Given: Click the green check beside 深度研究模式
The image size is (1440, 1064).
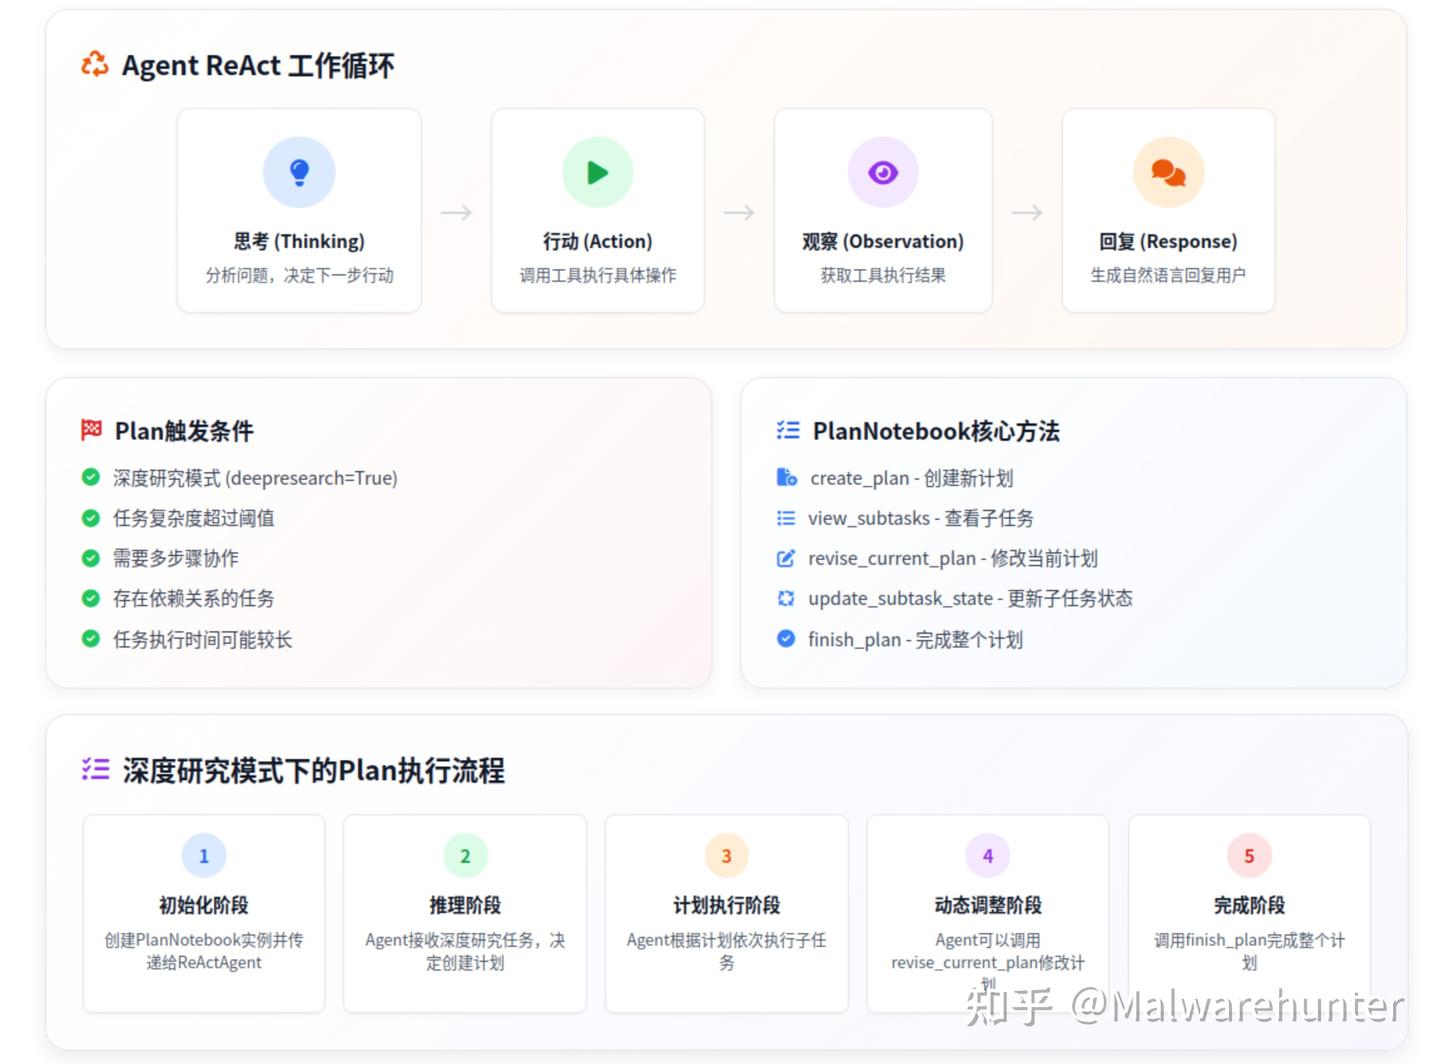Looking at the screenshot, I should [91, 477].
